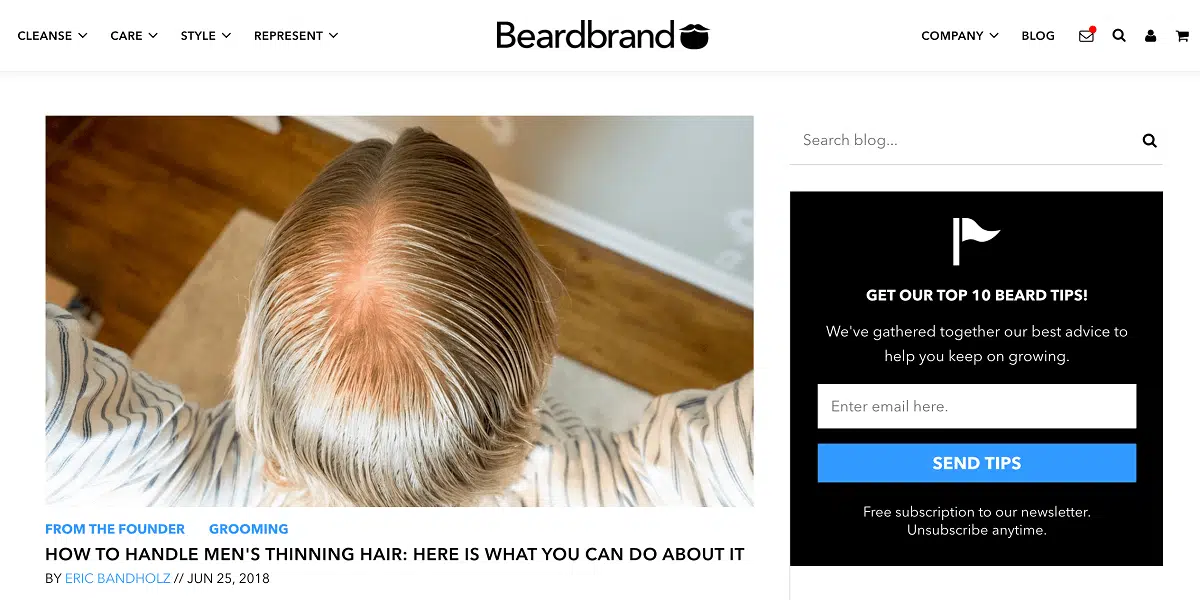Expand the Care dropdown menu

(x=134, y=35)
